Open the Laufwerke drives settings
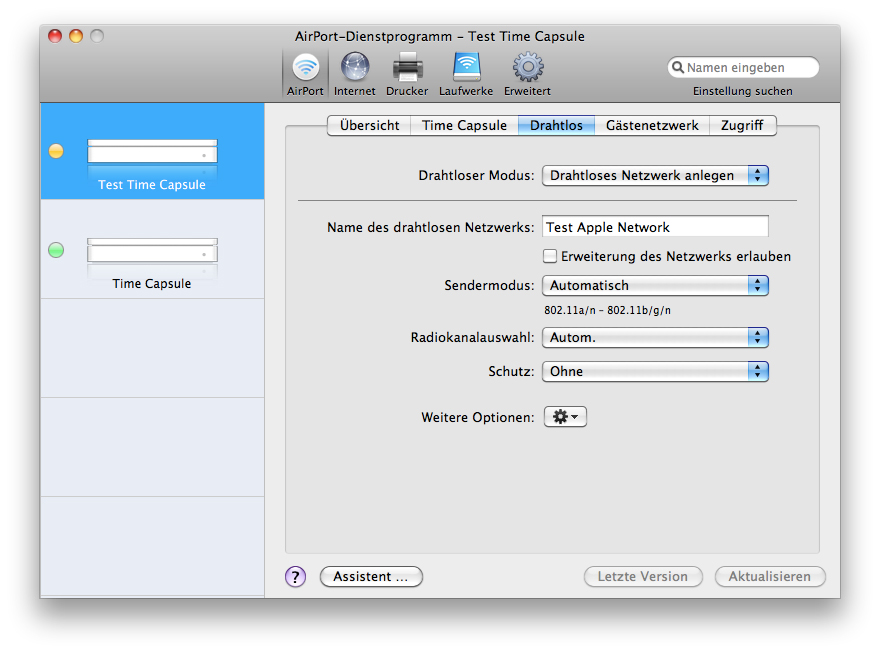Viewport: 880px width, 653px height. point(466,74)
